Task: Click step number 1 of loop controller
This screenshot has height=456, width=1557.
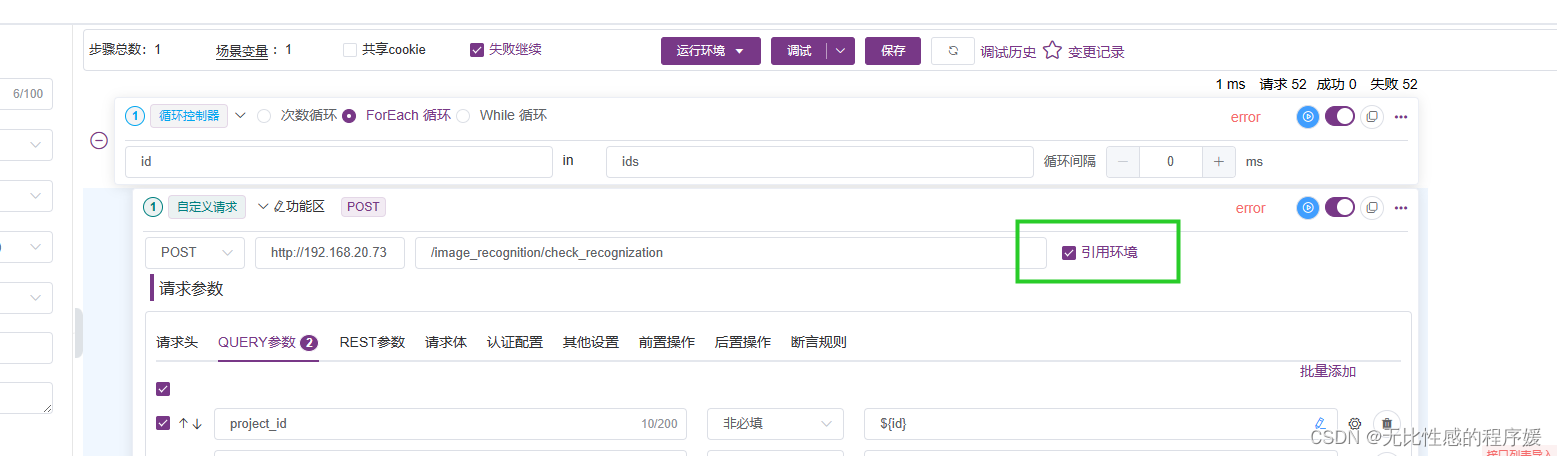Action: point(135,116)
